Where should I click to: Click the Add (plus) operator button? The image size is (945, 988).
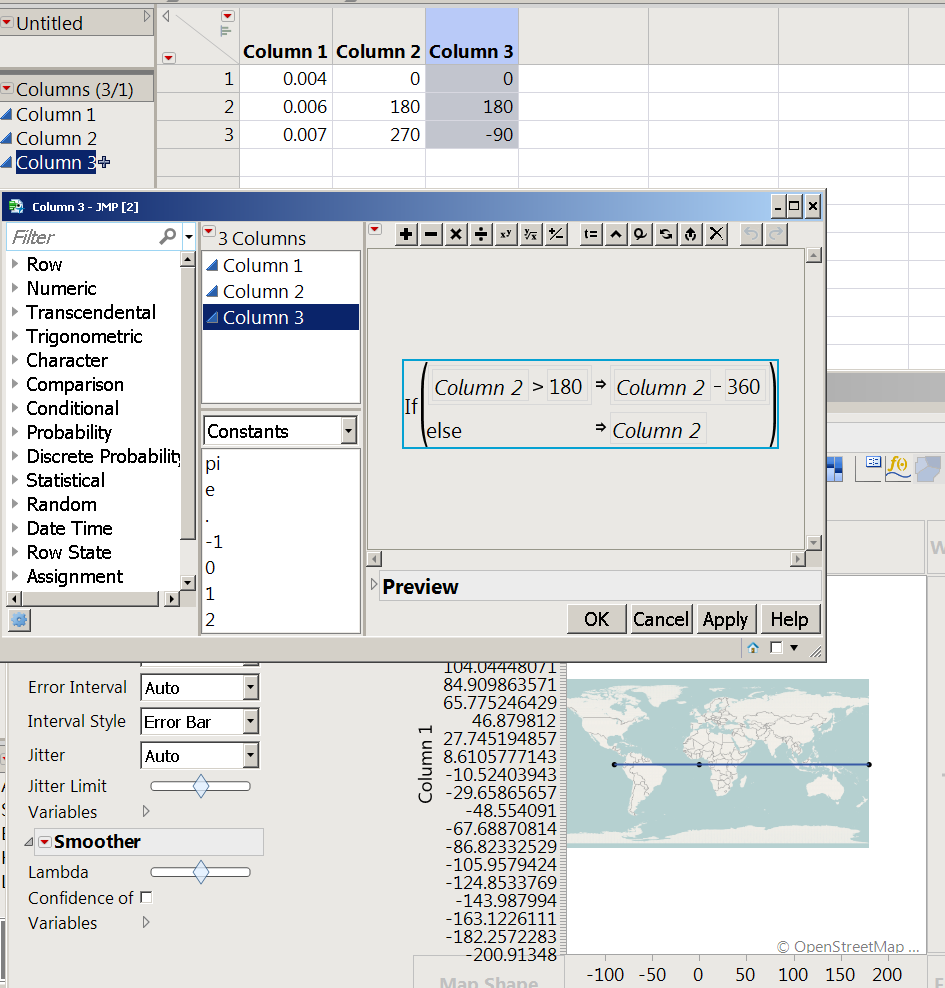click(x=406, y=234)
